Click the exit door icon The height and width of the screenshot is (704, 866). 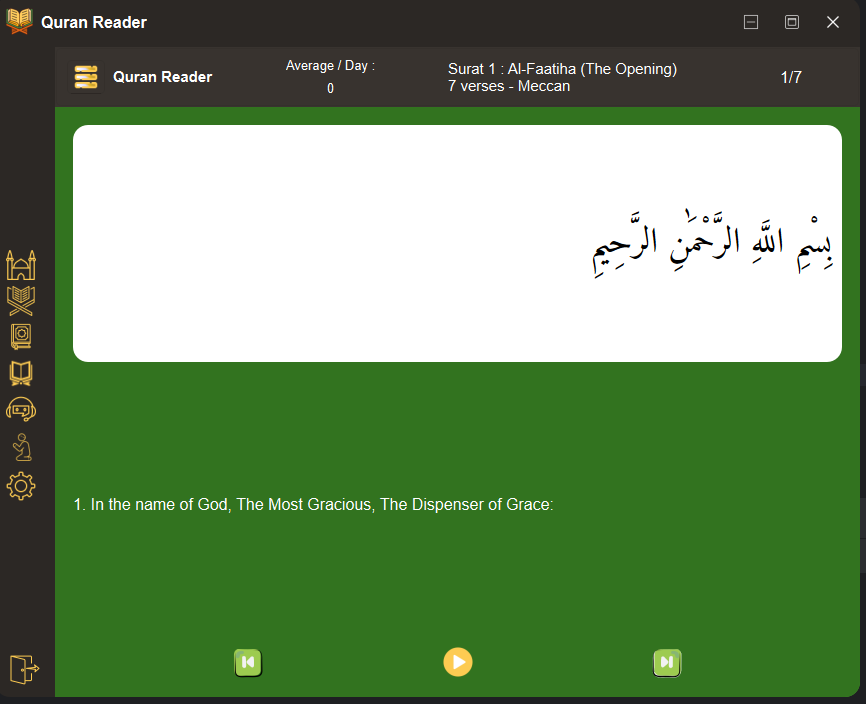(24, 669)
